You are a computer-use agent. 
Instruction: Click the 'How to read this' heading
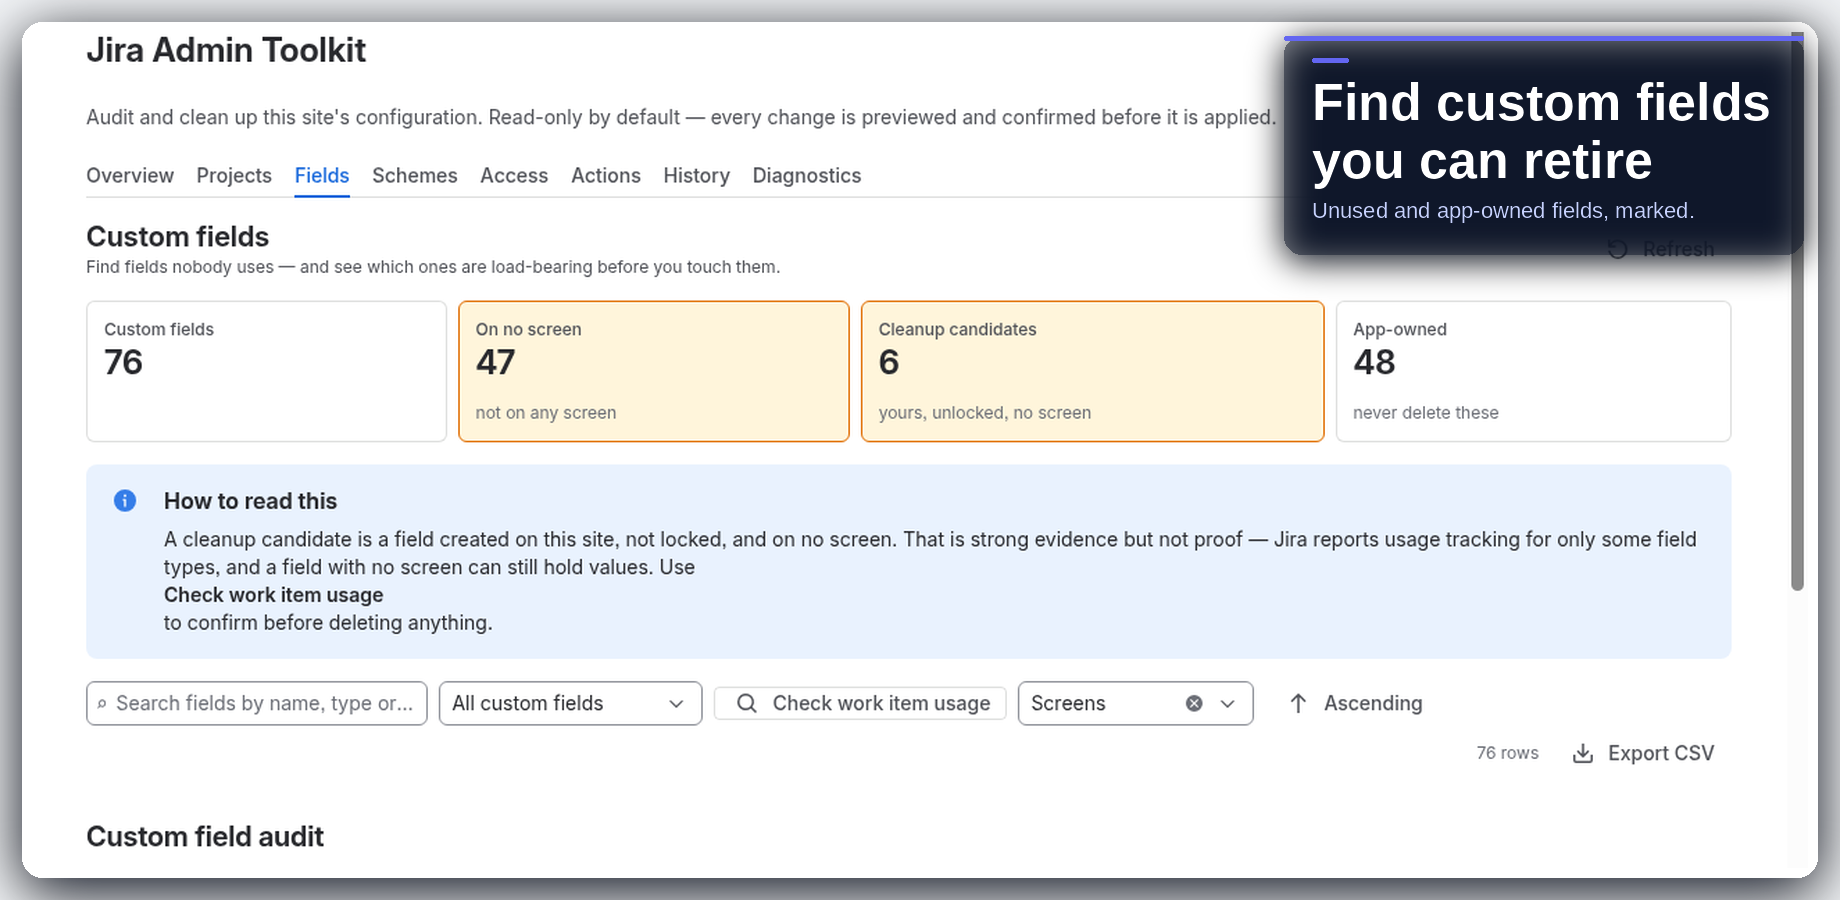(250, 501)
